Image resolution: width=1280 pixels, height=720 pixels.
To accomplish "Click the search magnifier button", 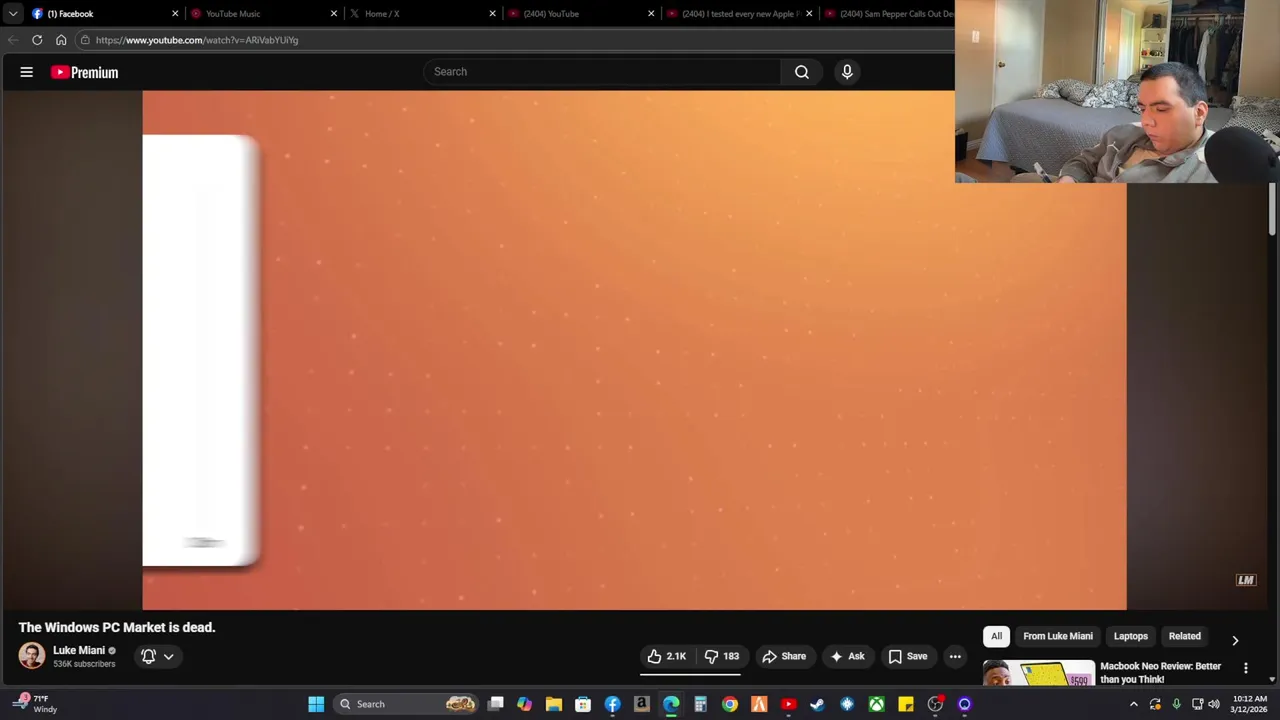I will [802, 72].
